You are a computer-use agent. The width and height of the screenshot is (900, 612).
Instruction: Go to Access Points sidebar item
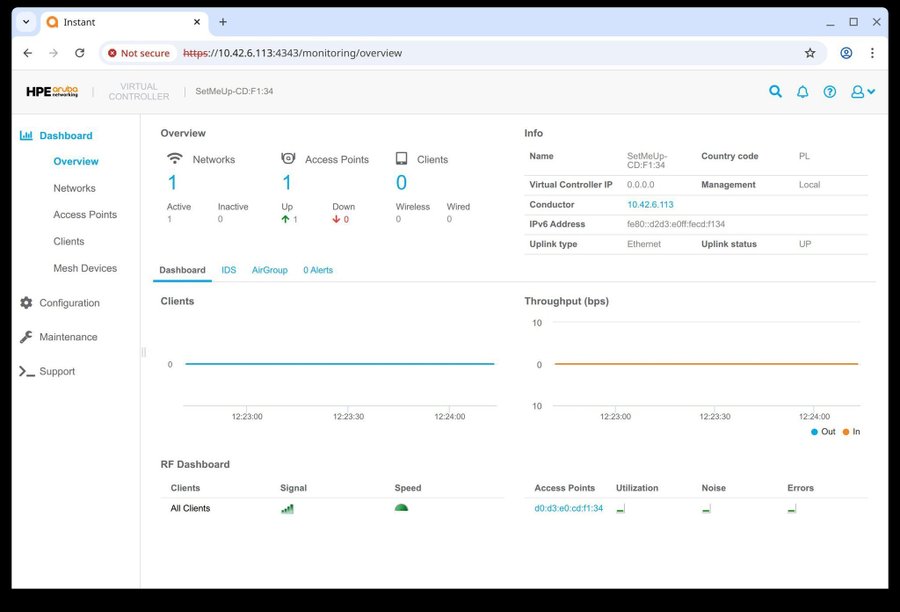point(85,215)
